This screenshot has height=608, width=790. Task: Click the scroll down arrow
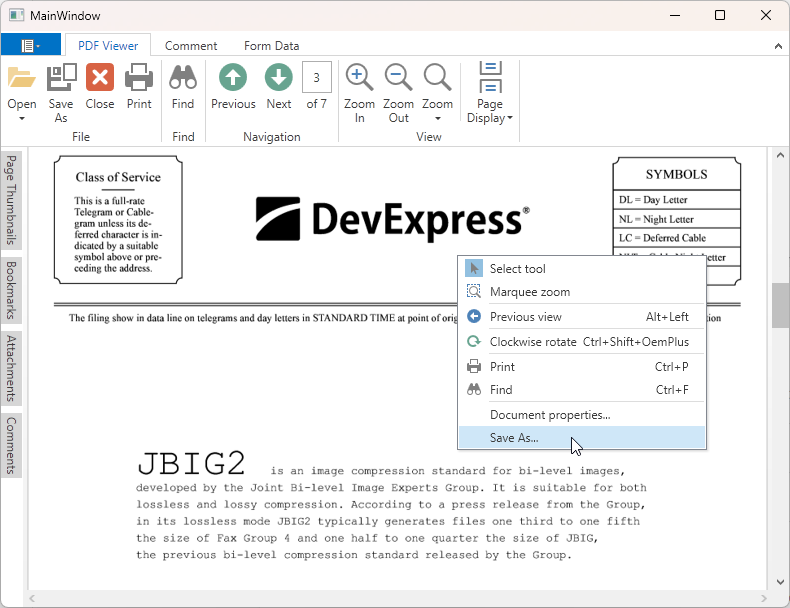780,582
